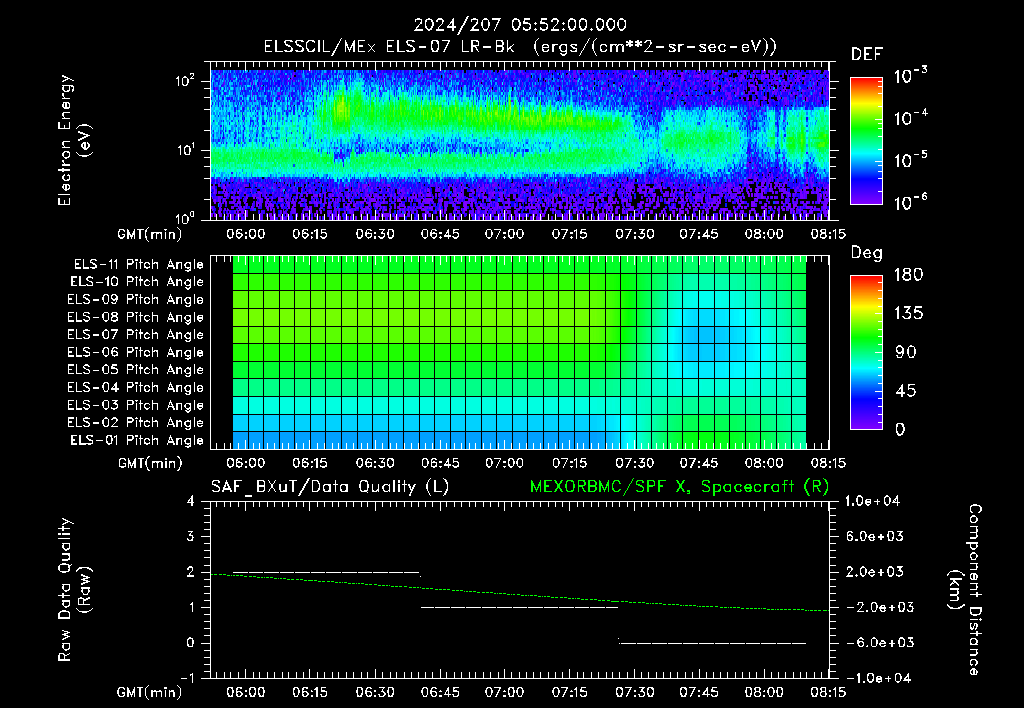Click the ELS-03 Pitch Angle row label
Viewport: 1024px width, 708px height.
pyautogui.click(x=135, y=405)
